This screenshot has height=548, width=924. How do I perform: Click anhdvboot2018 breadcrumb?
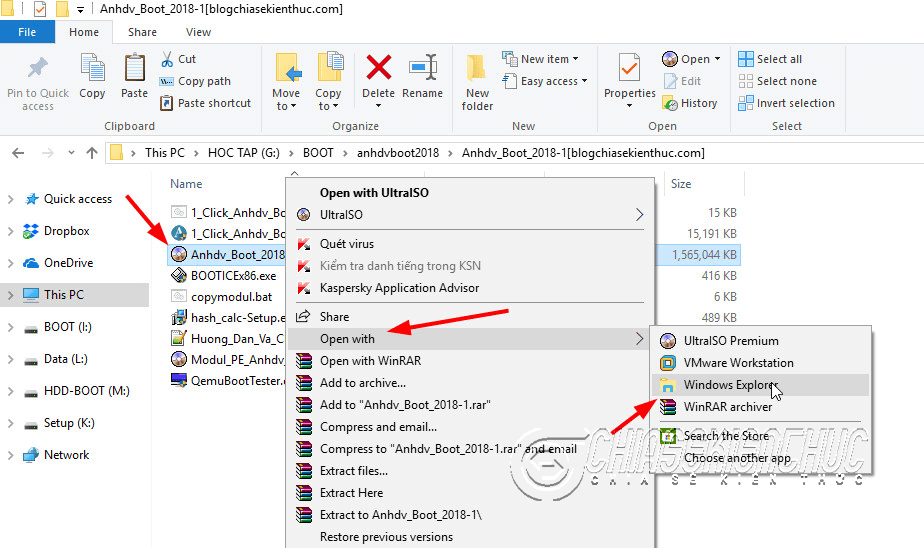(x=398, y=153)
